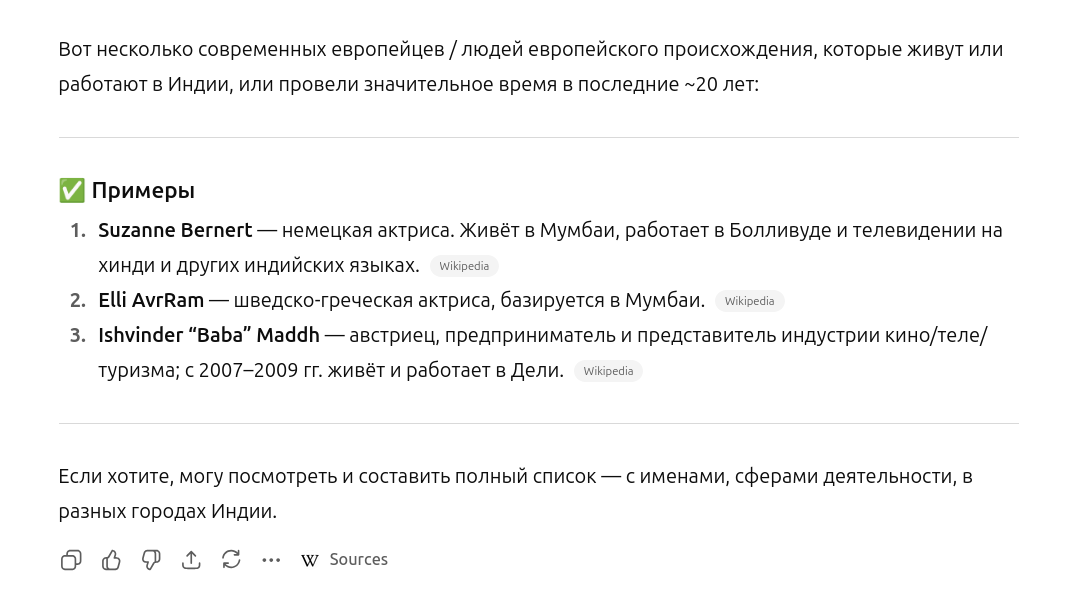This screenshot has width=1073, height=602.
Task: Click the bold name Elli AvrRam
Action: click(x=151, y=300)
